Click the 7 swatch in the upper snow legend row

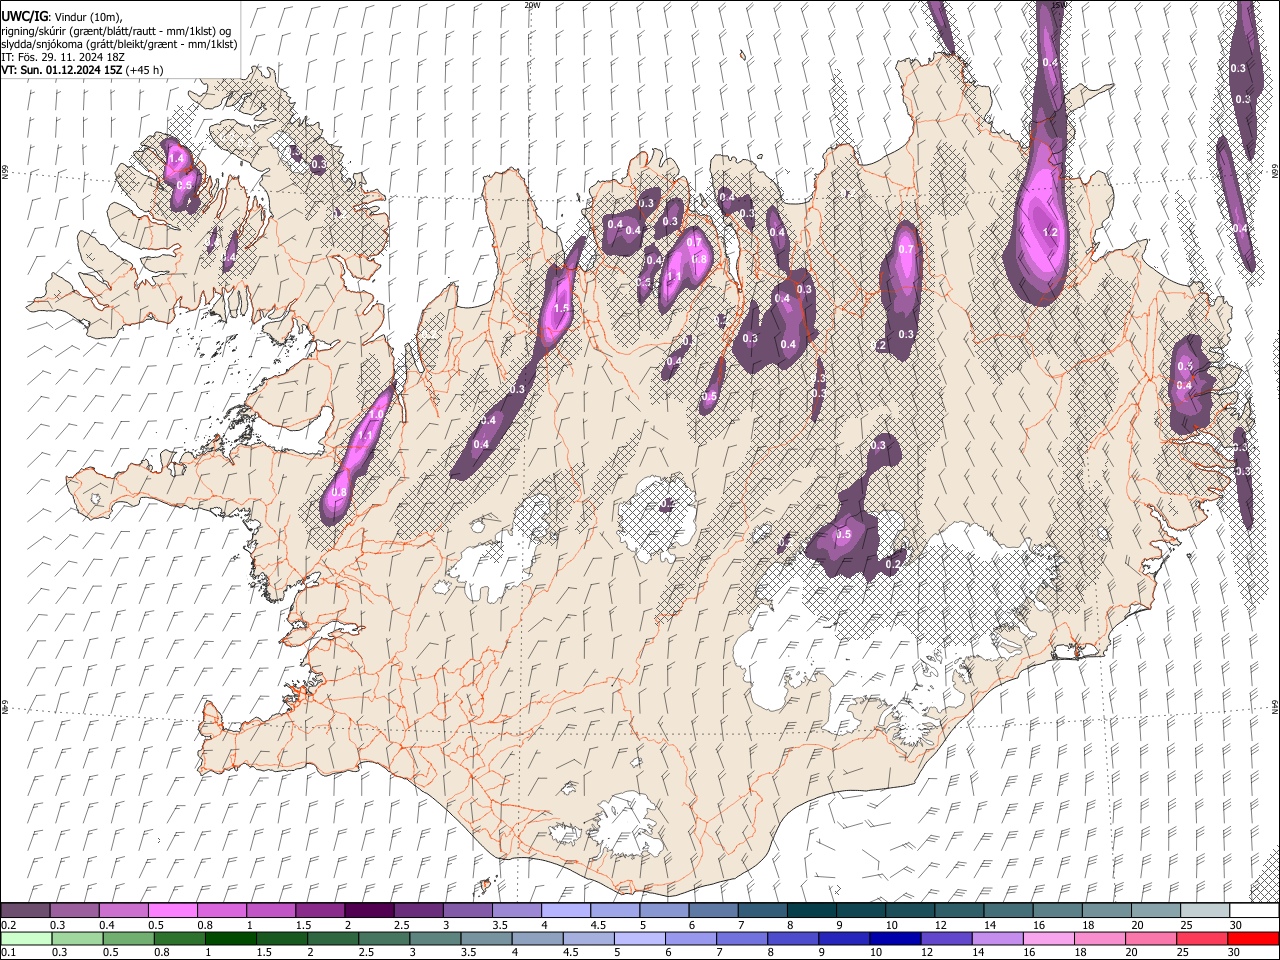(x=761, y=911)
